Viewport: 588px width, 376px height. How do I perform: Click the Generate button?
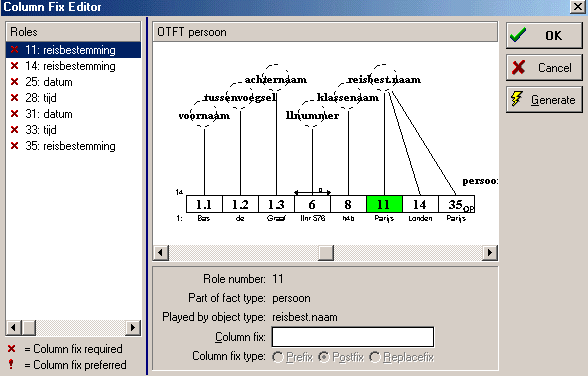pos(544,100)
